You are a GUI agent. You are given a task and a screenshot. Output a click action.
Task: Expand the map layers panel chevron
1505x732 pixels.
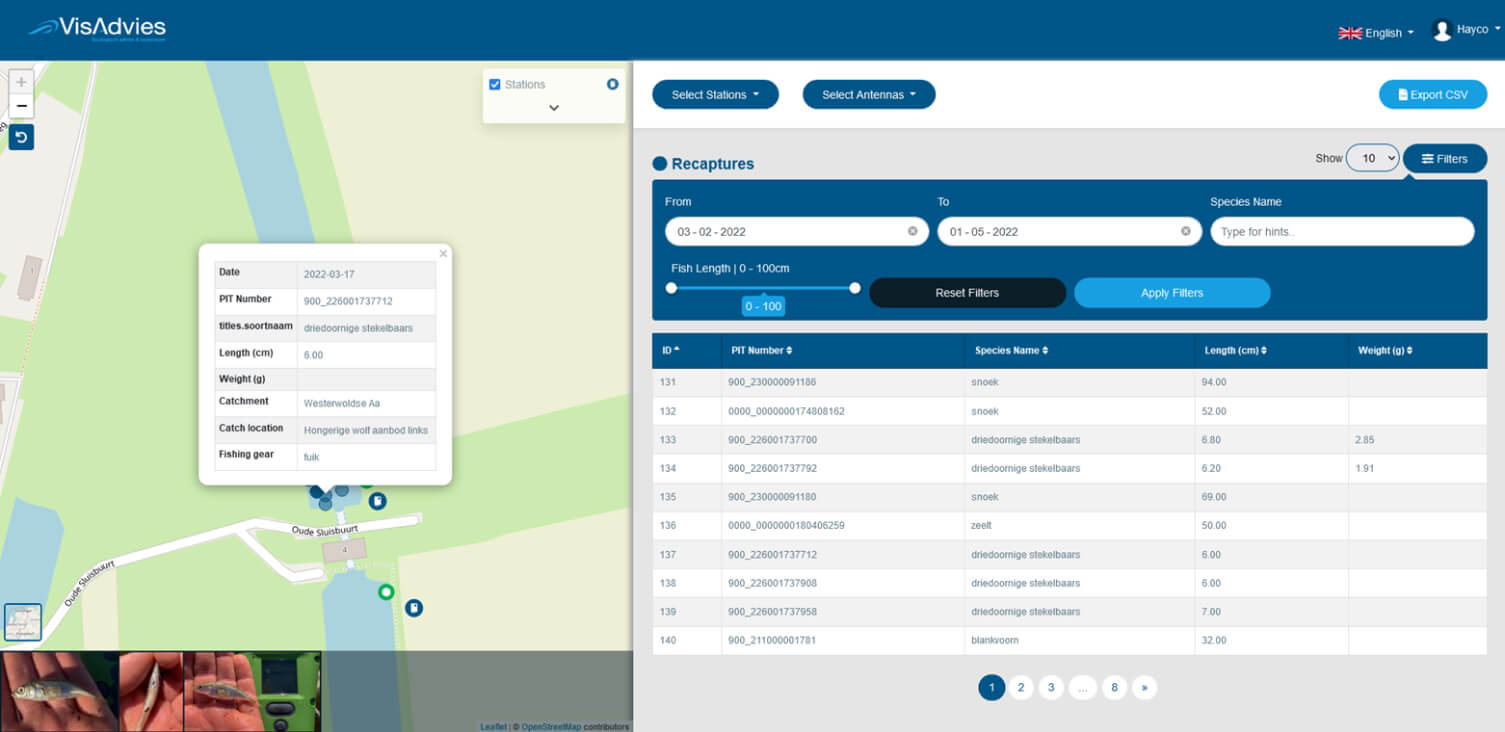tap(554, 108)
